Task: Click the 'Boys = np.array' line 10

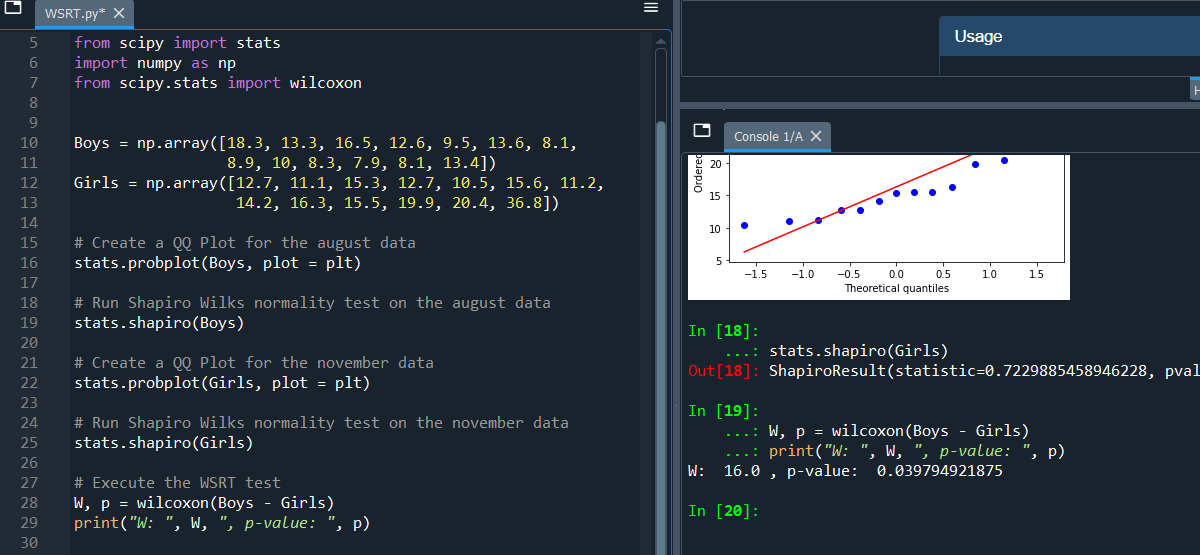Action: 325,143
